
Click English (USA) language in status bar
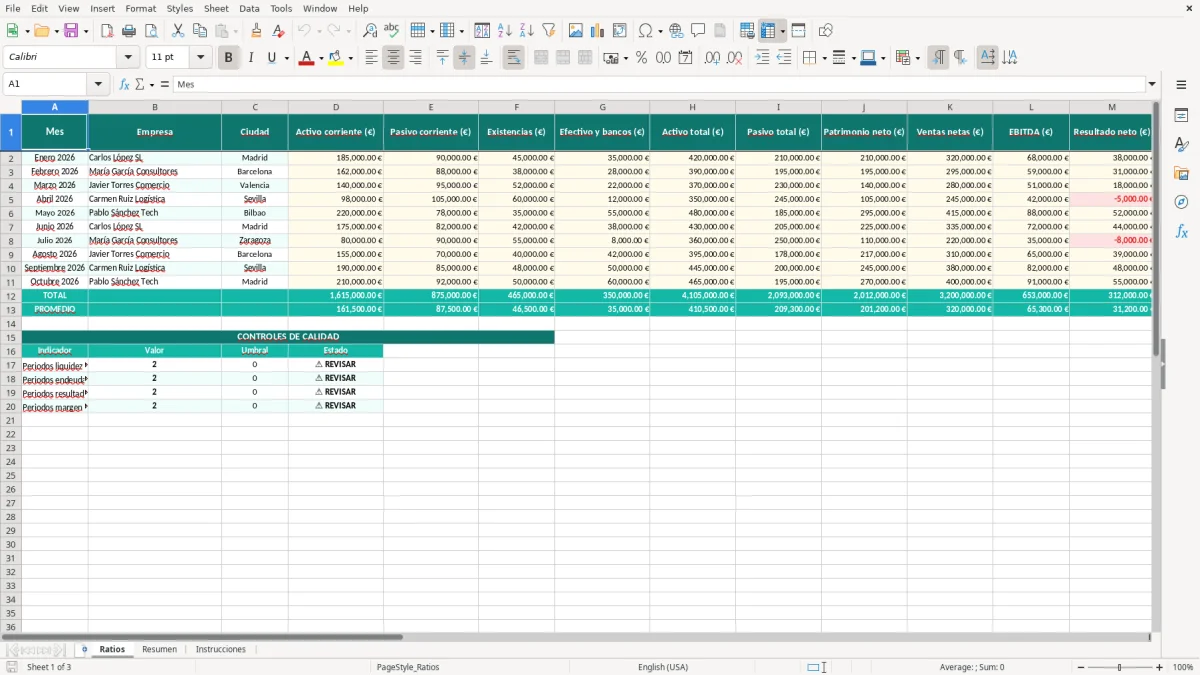(663, 667)
